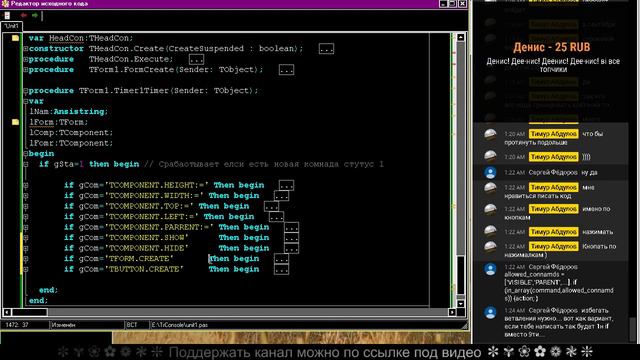
Task: Collapse the 'if gSta=1 then begin' fold marker
Action: [x=26, y=164]
